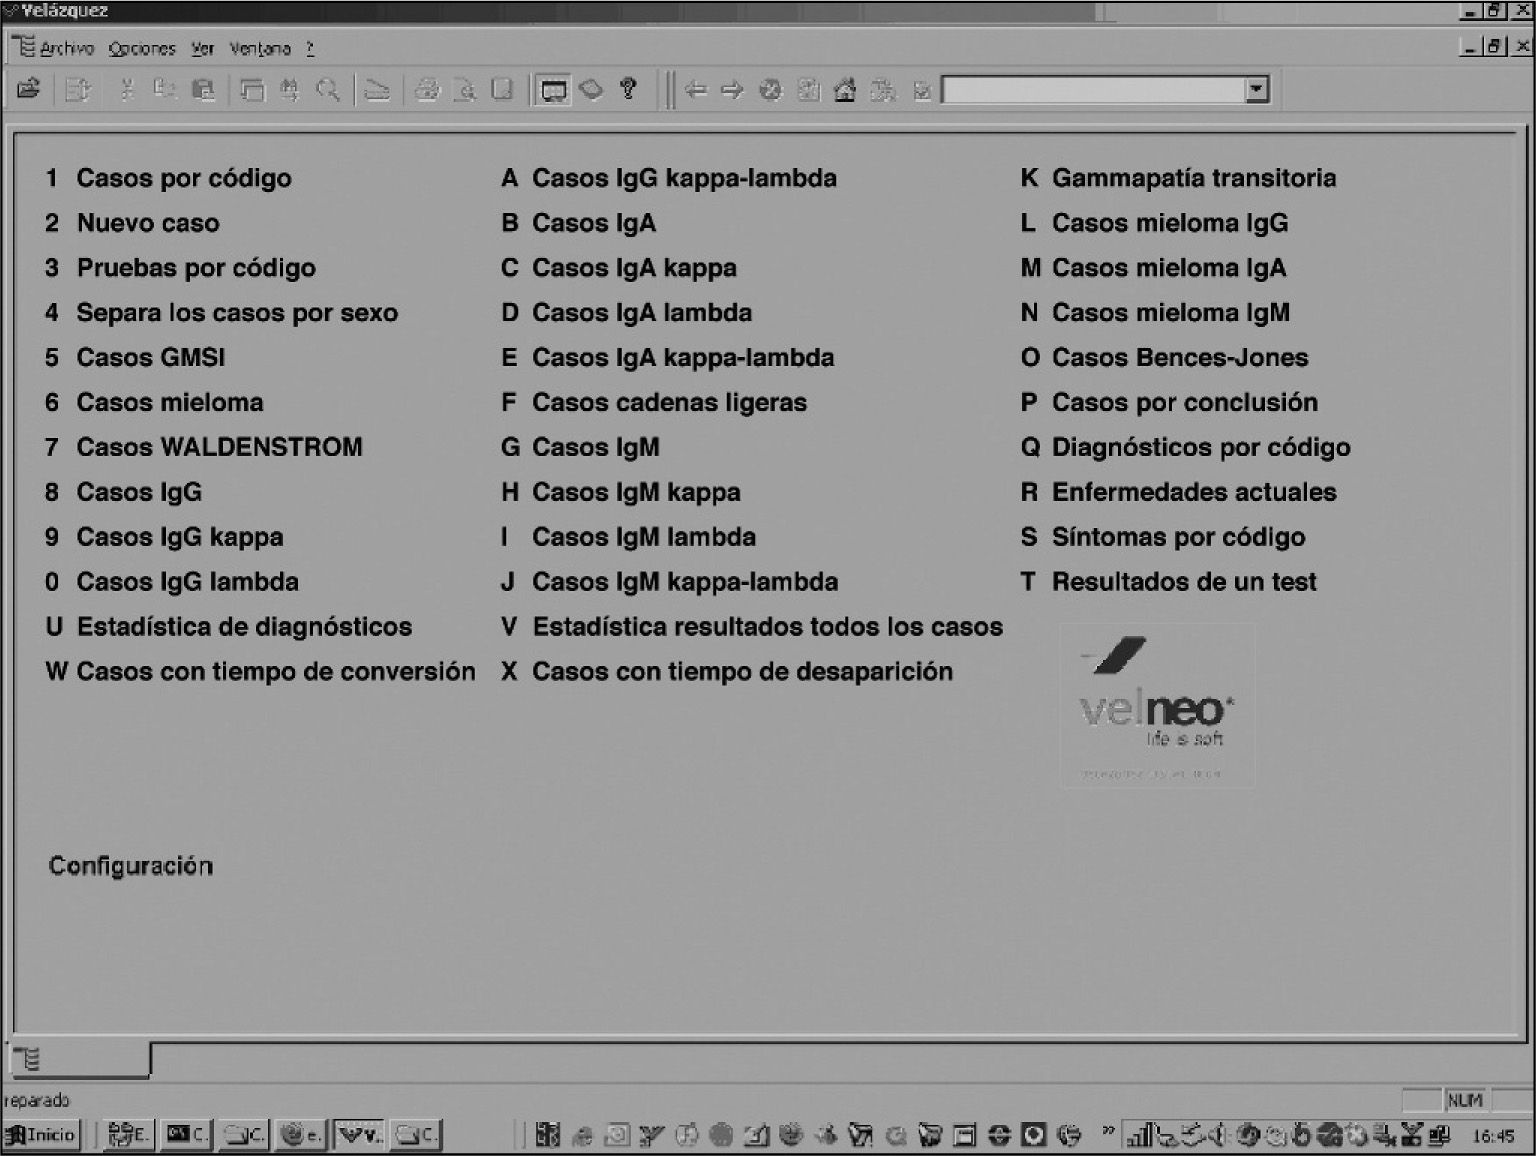Open the Ventana menu
This screenshot has width=1536, height=1156.
[x=260, y=48]
